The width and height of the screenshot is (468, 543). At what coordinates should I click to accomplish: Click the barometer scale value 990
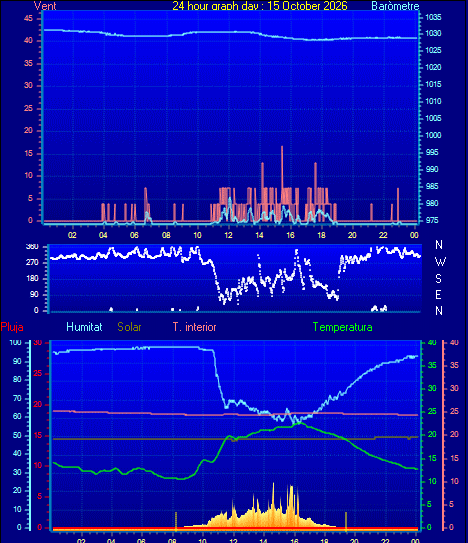point(432,169)
